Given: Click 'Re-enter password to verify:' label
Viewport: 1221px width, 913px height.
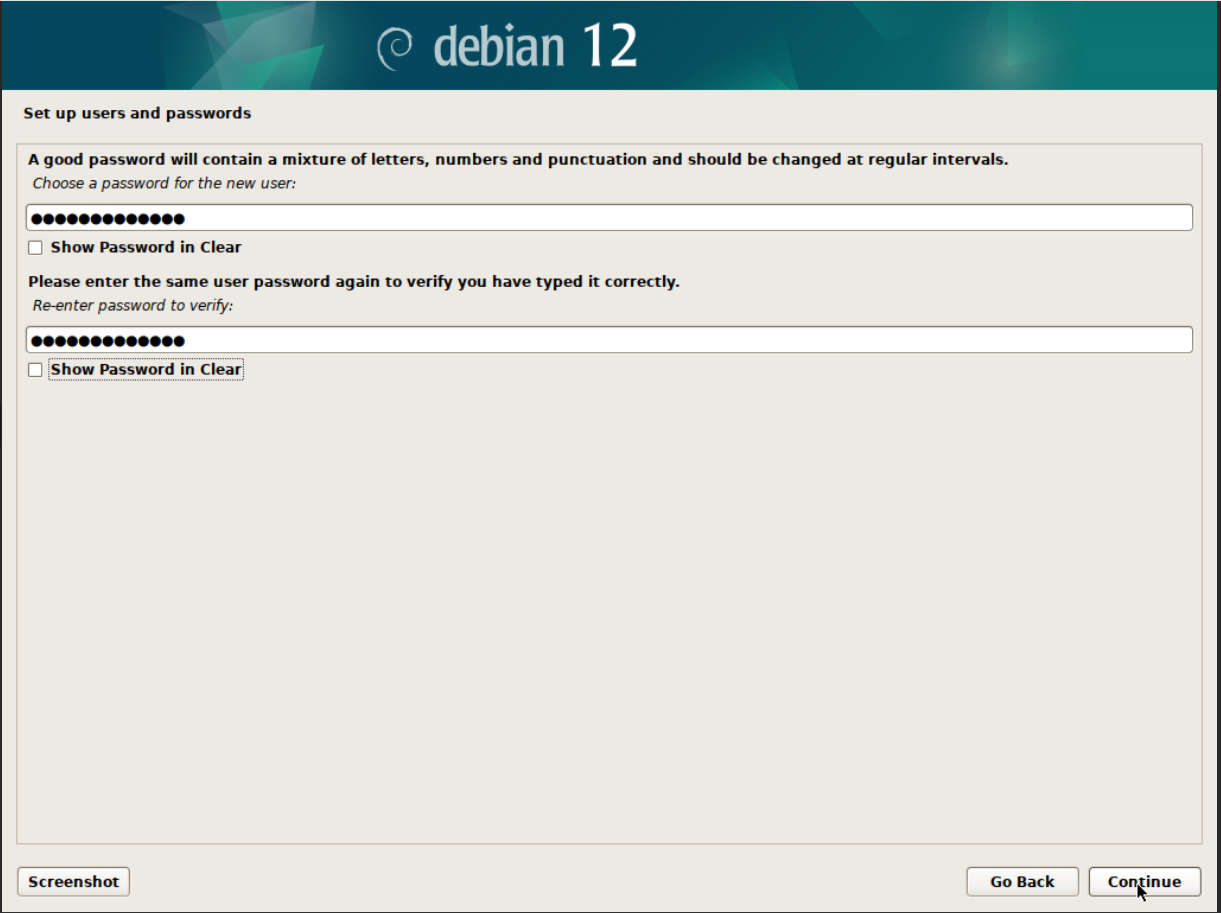Looking at the screenshot, I should (x=132, y=305).
